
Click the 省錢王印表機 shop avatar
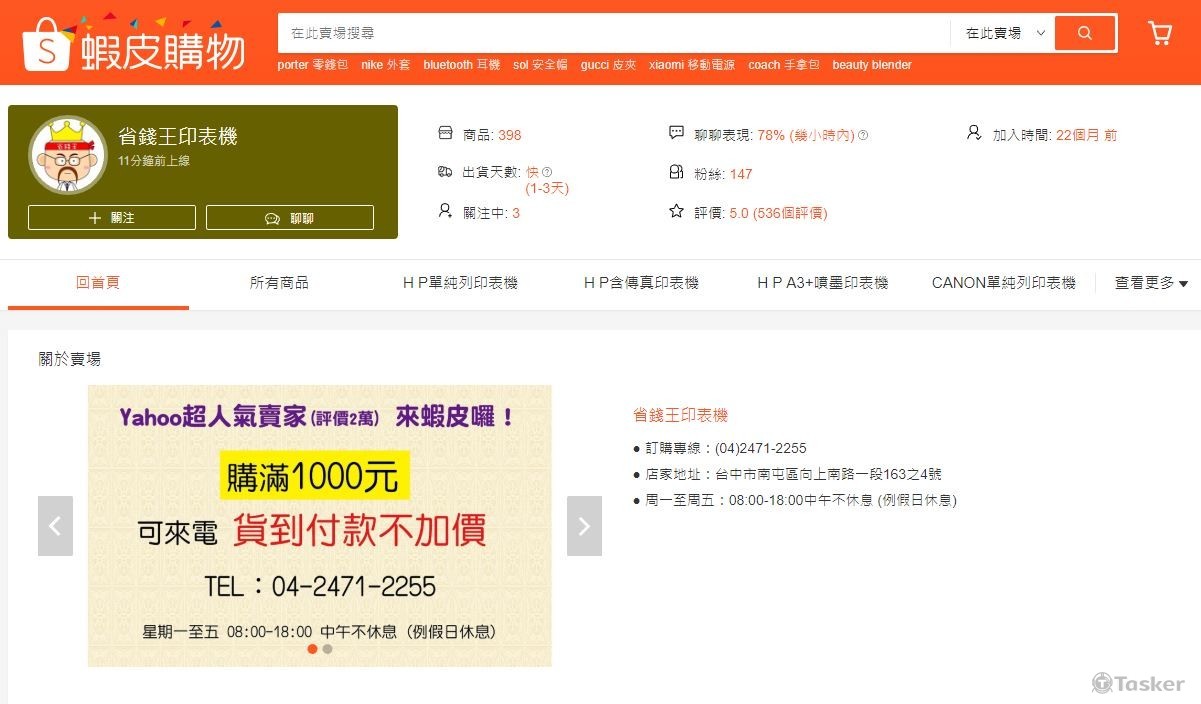click(68, 155)
